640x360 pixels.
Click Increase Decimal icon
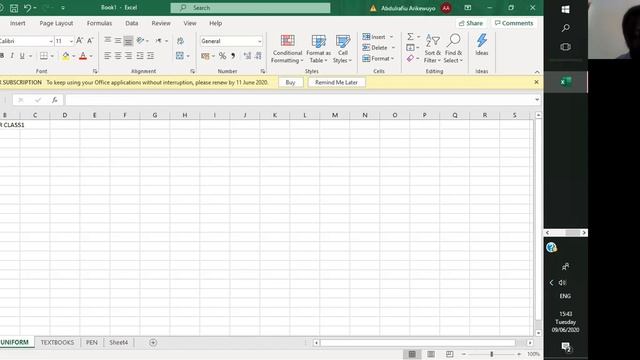[x=247, y=56]
